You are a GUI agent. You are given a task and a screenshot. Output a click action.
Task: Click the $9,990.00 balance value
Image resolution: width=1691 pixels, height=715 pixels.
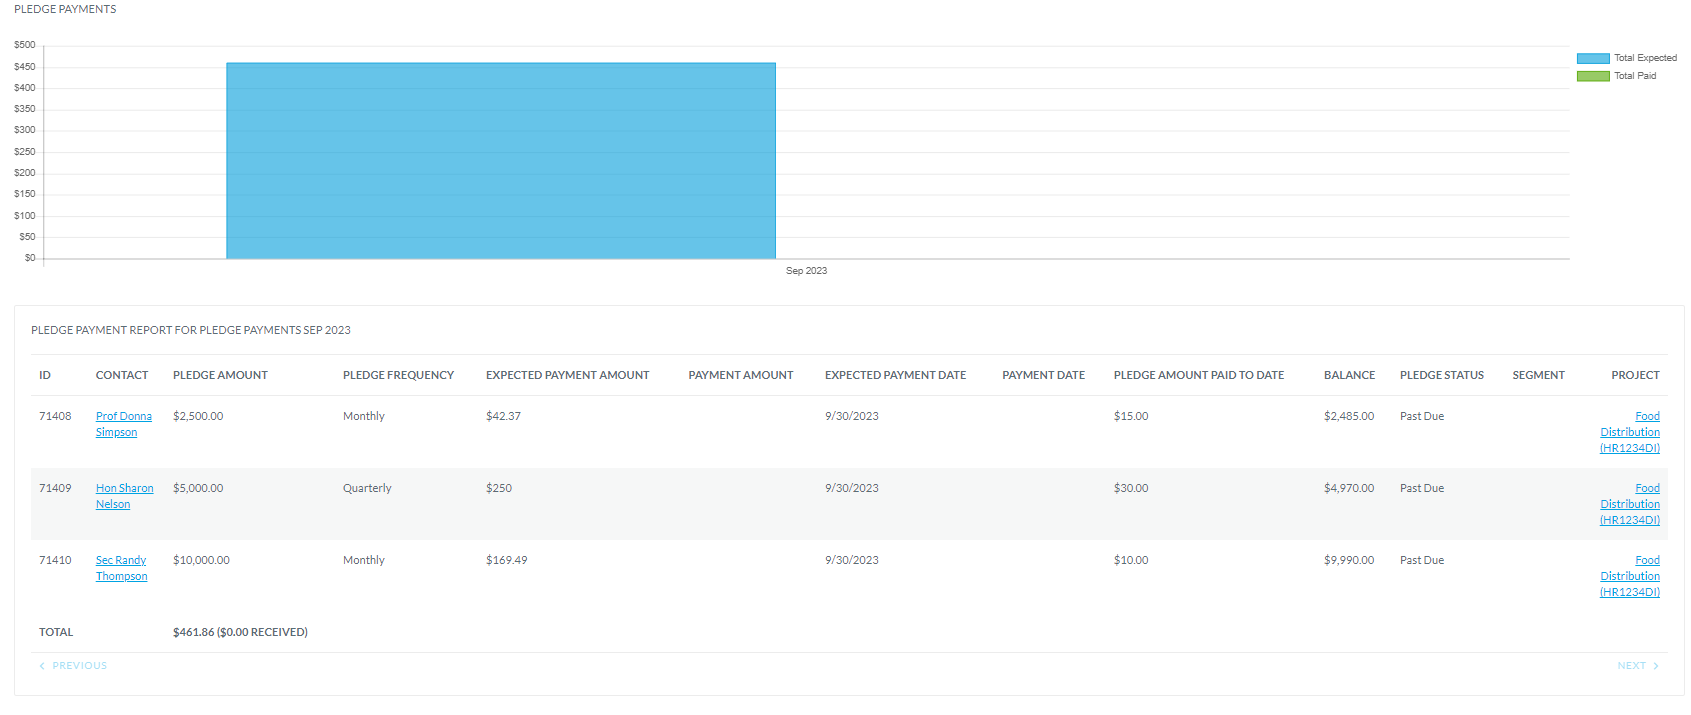(x=1349, y=560)
